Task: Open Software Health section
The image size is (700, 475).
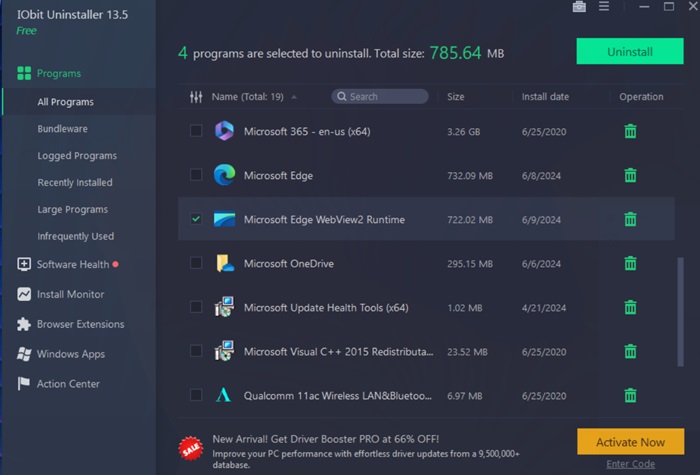Action: pos(73,264)
